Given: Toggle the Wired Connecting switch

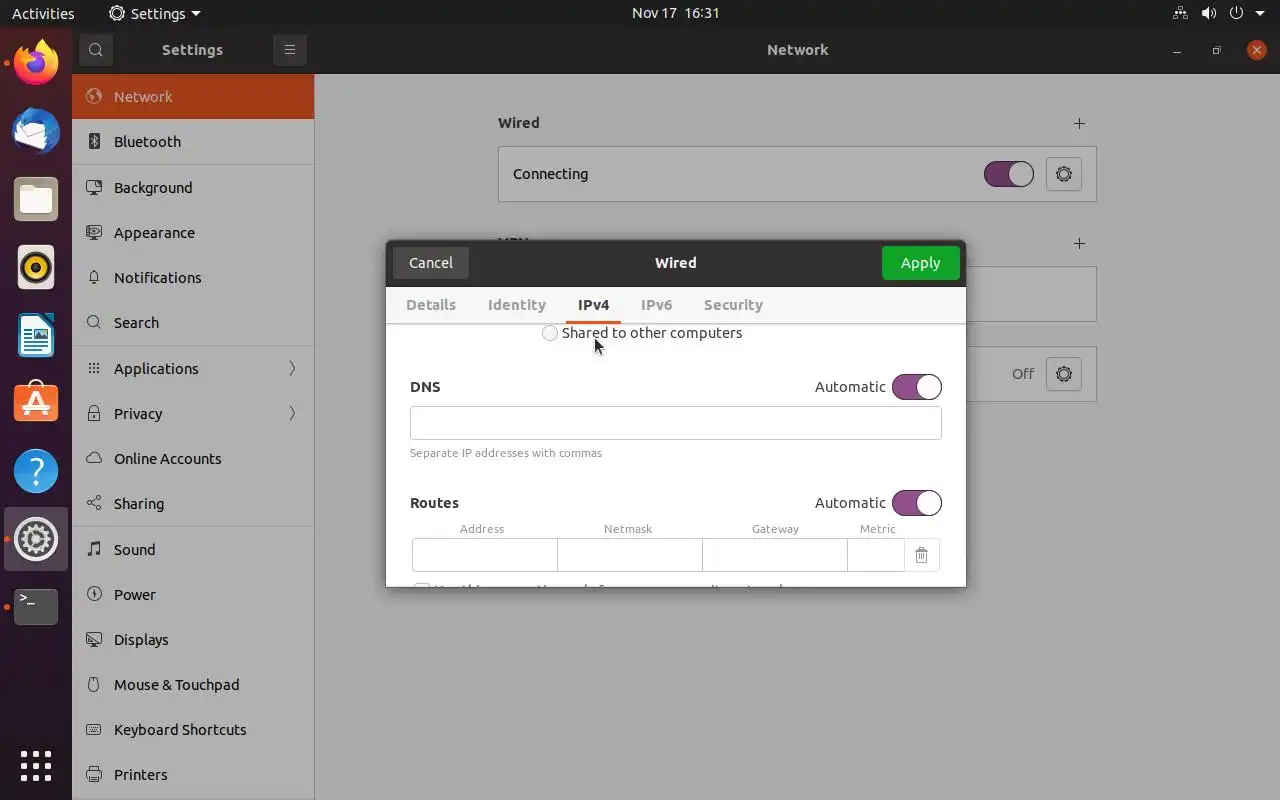Looking at the screenshot, I should (x=1009, y=174).
